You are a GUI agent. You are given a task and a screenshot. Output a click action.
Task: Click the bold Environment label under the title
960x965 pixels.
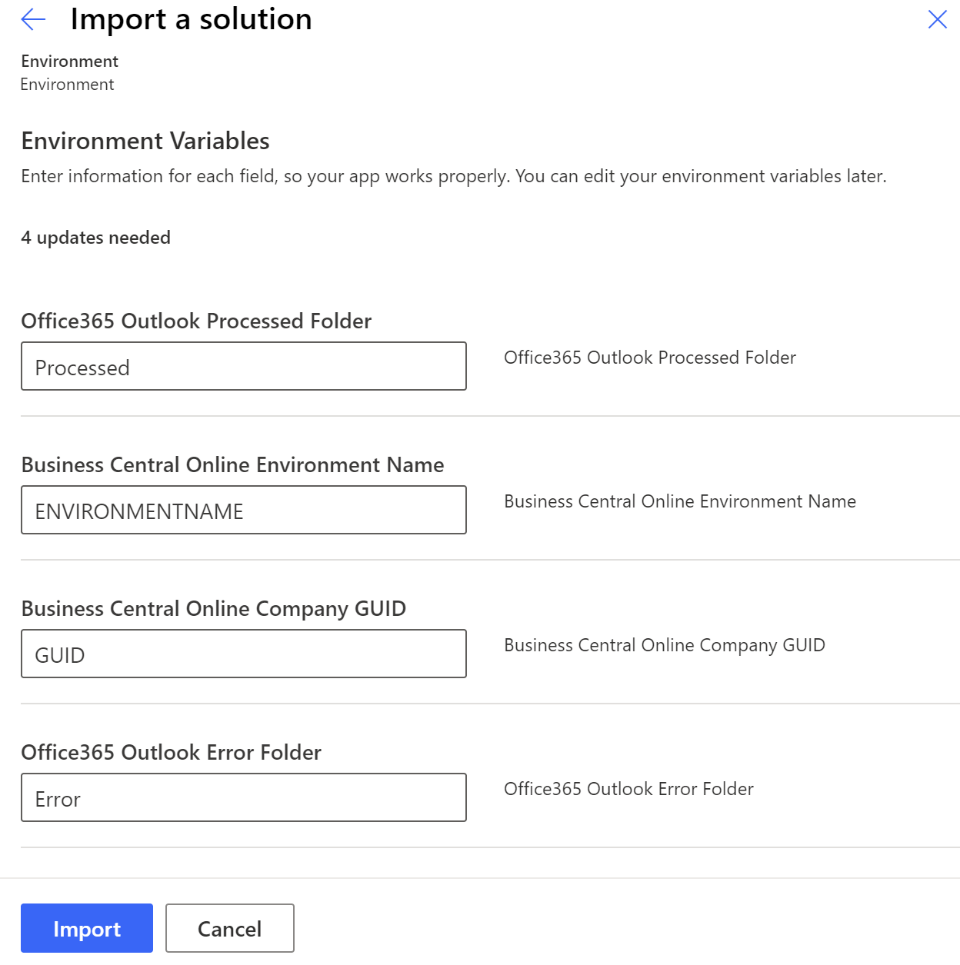click(x=70, y=62)
